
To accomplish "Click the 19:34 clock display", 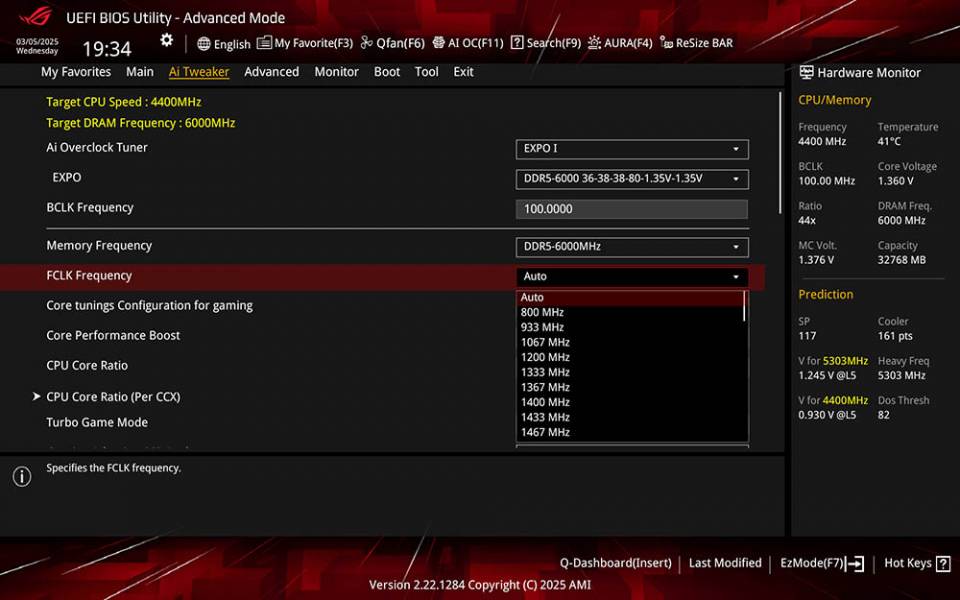I will click(x=107, y=49).
